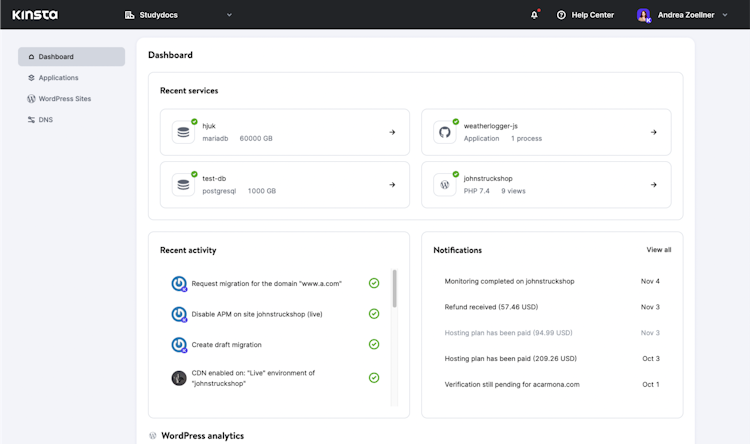Screen dimensions: 750x444
Task: Open the notifications bell
Action: point(535,15)
